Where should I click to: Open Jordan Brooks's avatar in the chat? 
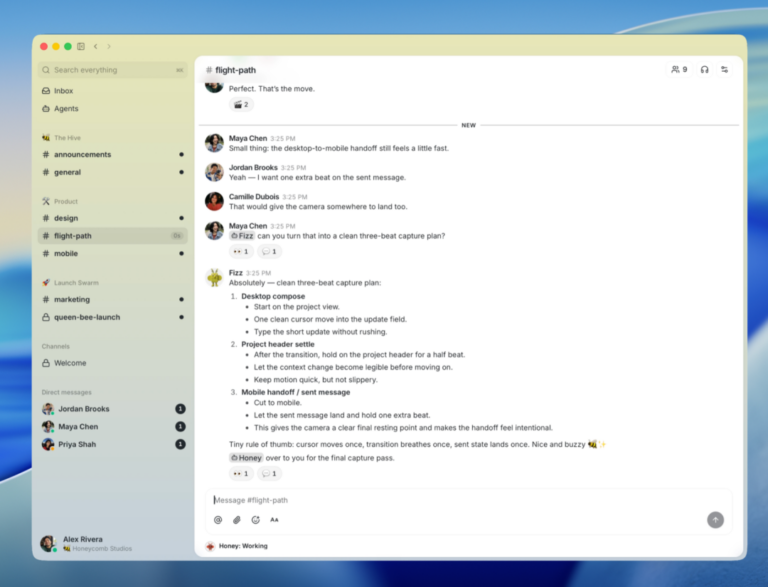click(214, 172)
